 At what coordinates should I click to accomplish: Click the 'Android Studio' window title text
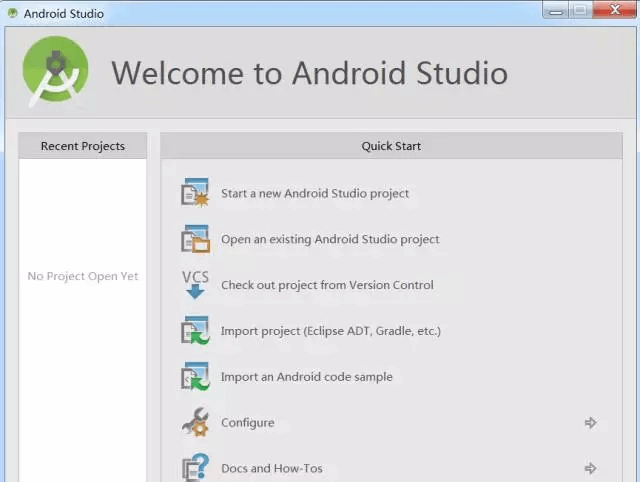(x=64, y=13)
